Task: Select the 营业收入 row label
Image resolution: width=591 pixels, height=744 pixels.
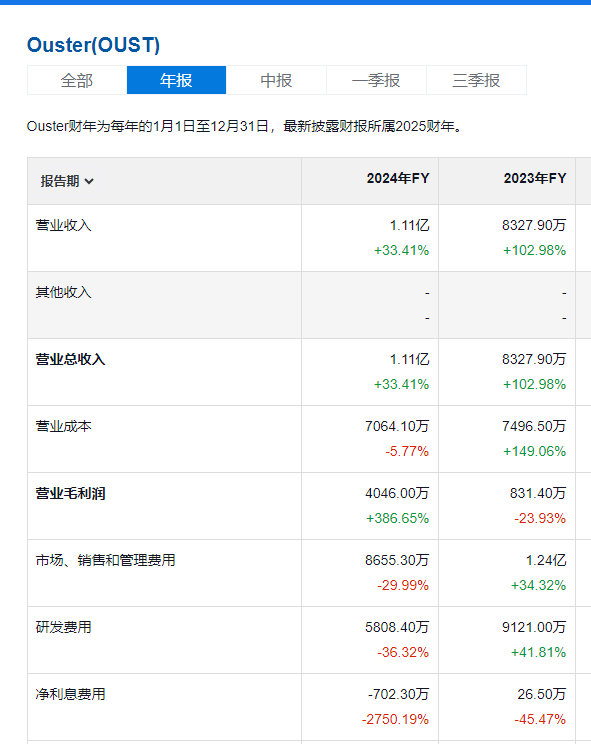Action: 64,225
